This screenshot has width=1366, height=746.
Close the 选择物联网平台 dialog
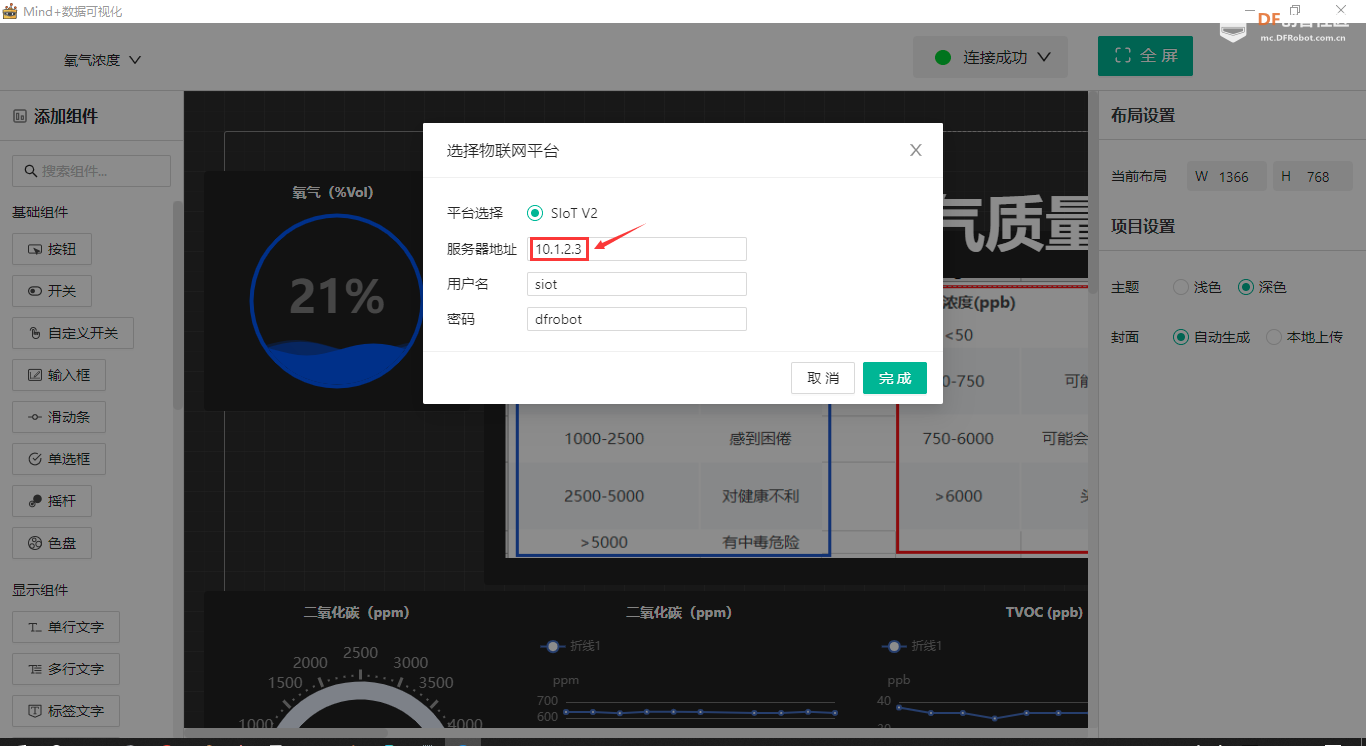(x=915, y=150)
